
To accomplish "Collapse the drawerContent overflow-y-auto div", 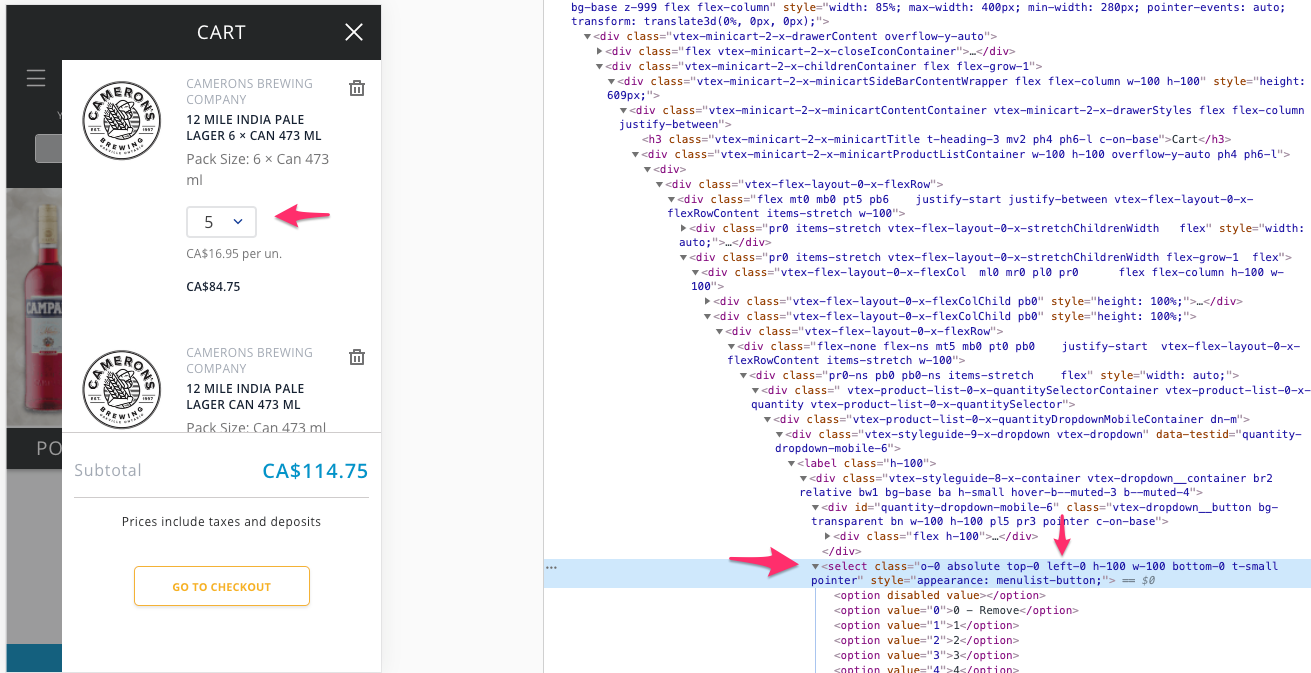I will 587,36.
